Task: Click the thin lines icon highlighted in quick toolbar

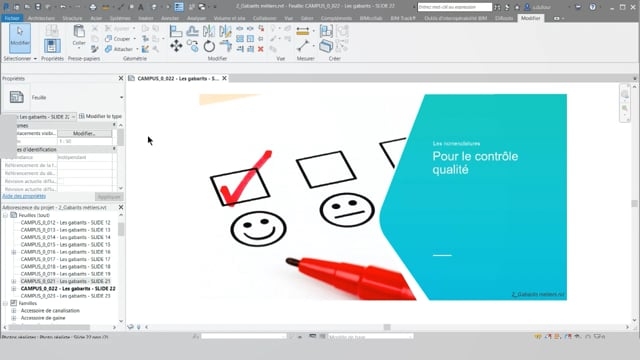Action: [179, 7]
